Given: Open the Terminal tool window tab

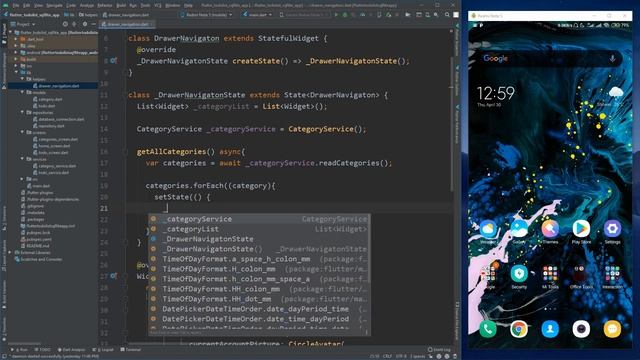Looking at the screenshot, I should pyautogui.click(x=131, y=349).
